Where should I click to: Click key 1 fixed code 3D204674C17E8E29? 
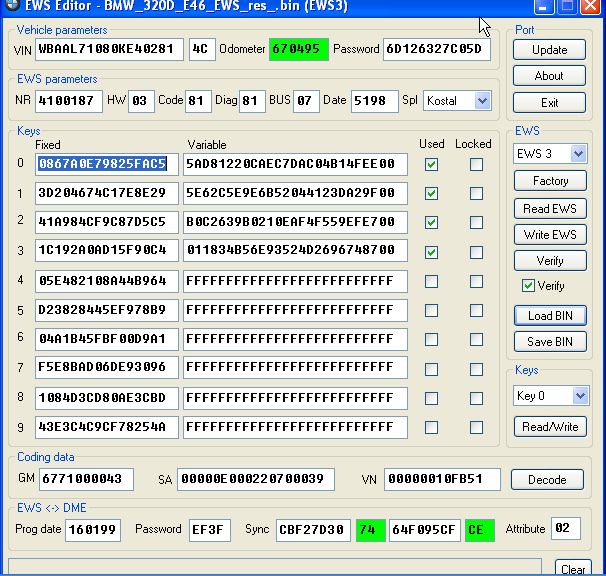[x=107, y=193]
